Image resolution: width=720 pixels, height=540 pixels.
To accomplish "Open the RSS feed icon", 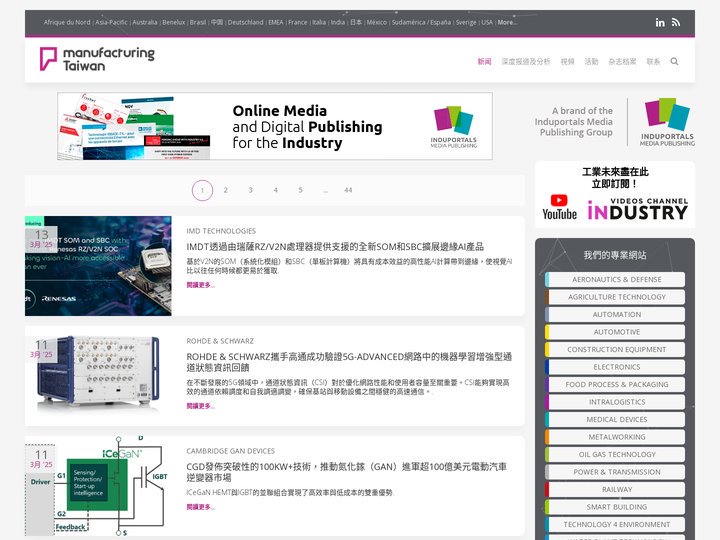I will point(675,22).
